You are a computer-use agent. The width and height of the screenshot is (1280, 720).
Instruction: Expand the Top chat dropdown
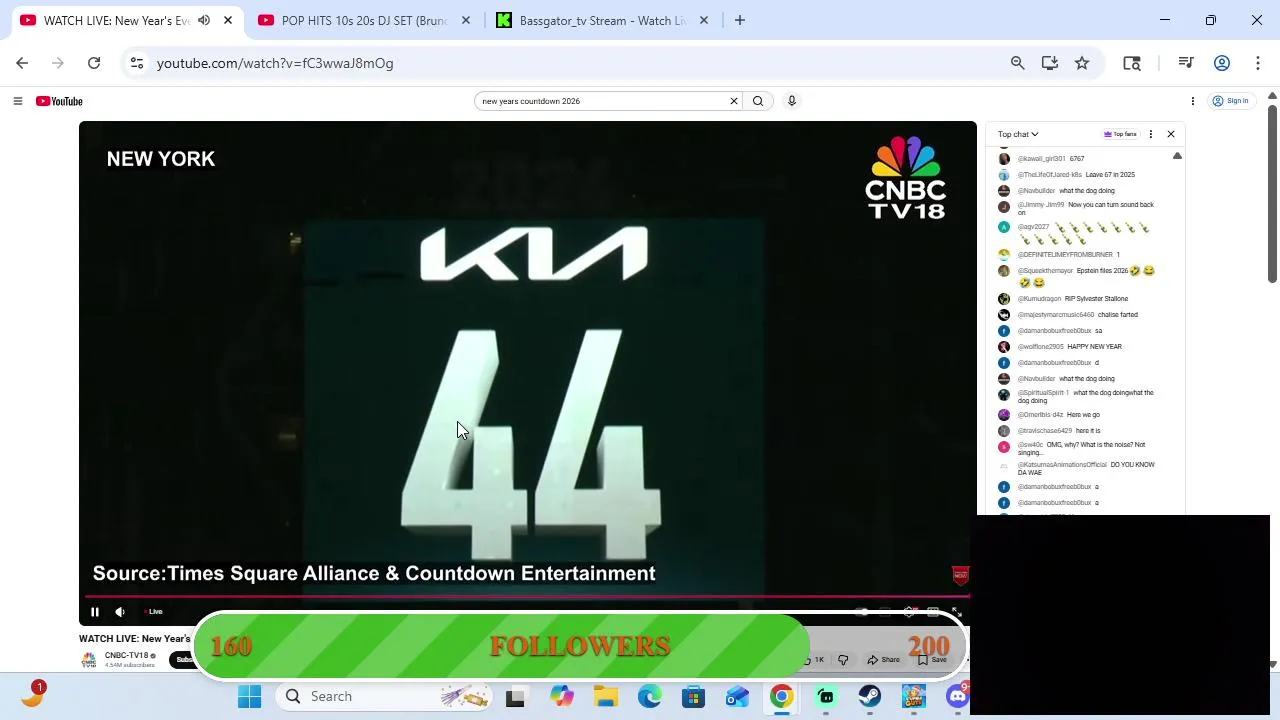click(1018, 134)
